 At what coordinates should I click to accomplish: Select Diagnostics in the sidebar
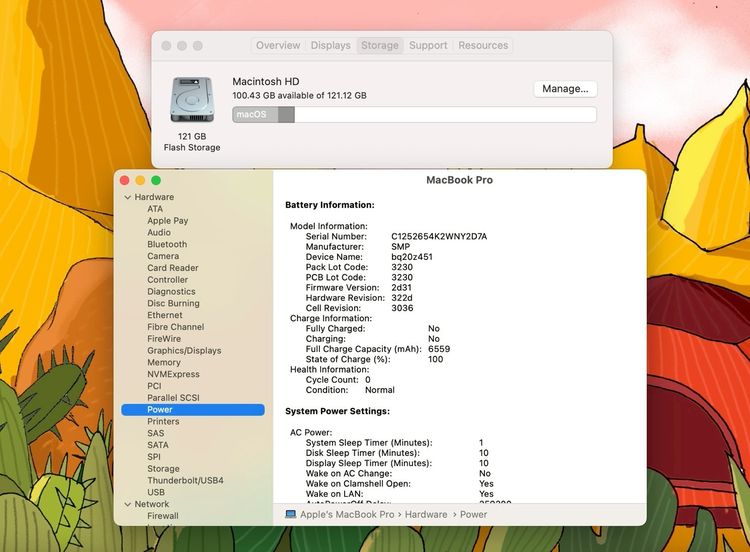coord(171,292)
